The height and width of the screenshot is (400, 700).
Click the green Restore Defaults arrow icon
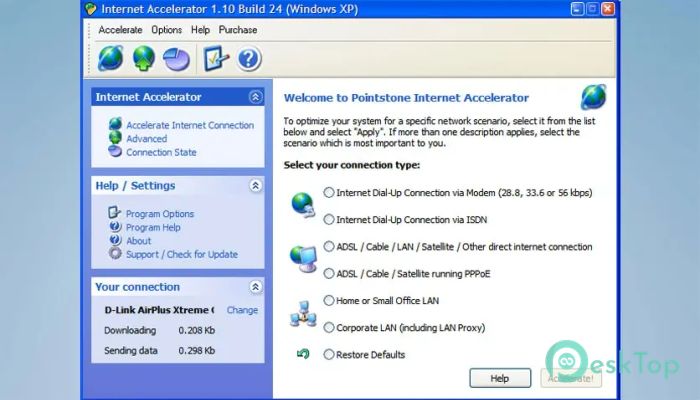[x=303, y=354]
